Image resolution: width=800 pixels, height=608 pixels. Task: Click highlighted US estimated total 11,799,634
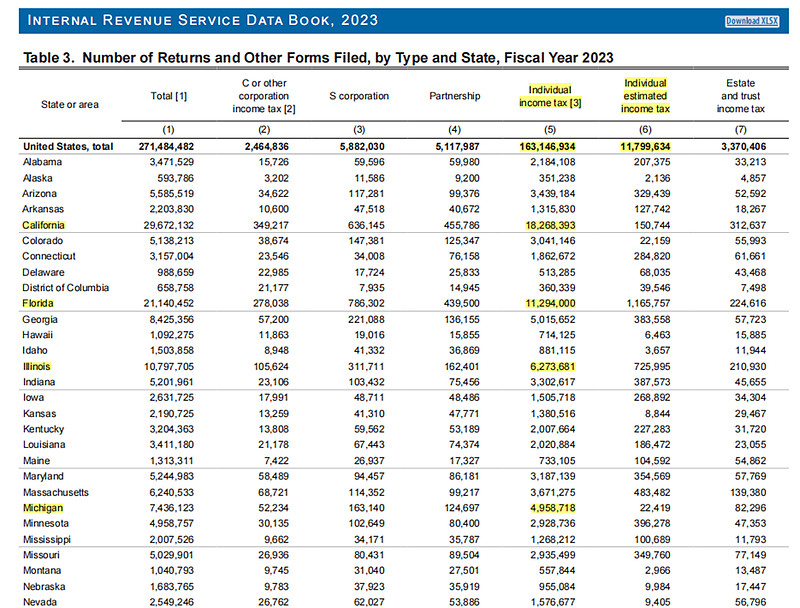pos(645,146)
